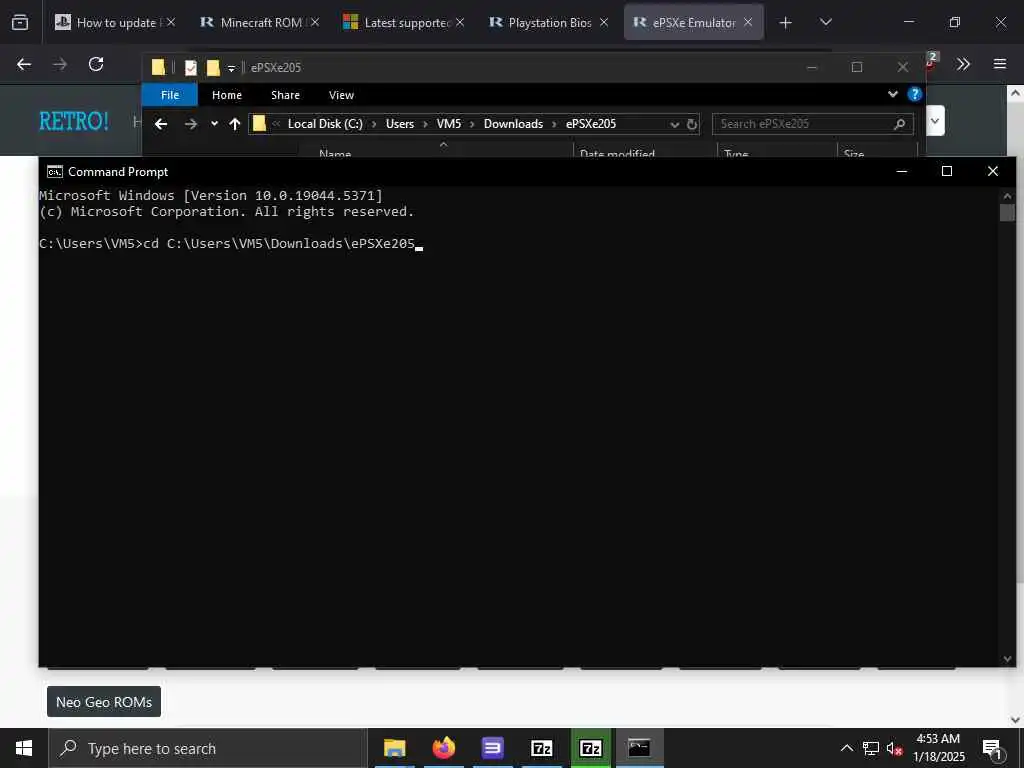Close the ePSXe Emulator browser tab
The height and width of the screenshot is (768, 1024).
click(748, 22)
